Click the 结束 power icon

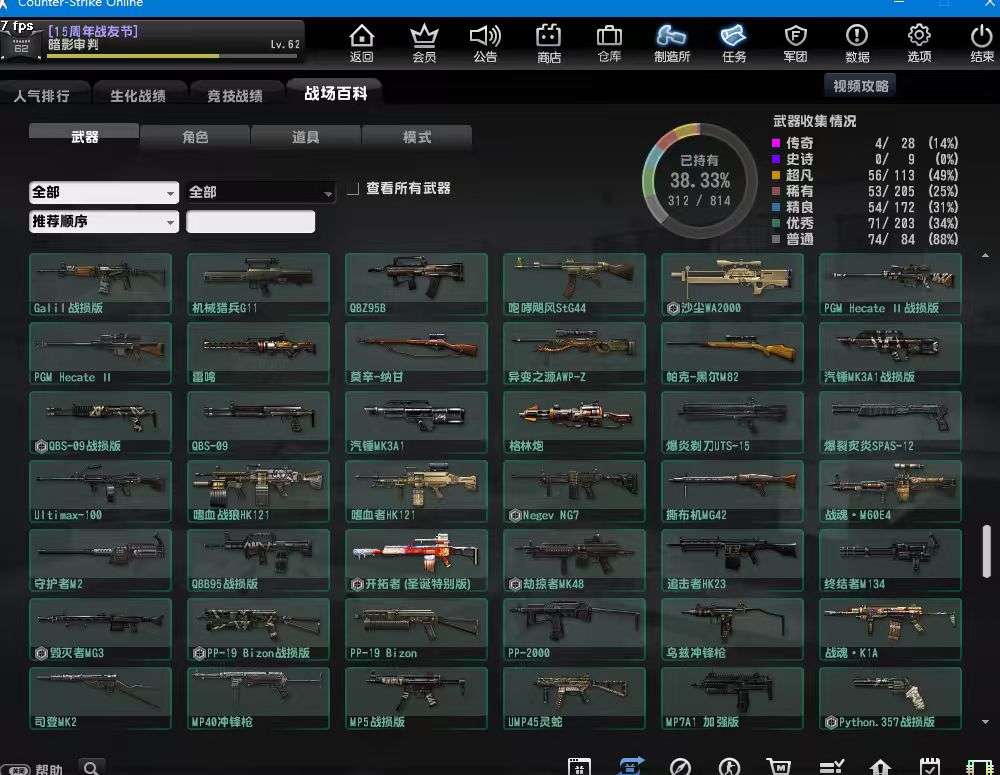point(982,43)
